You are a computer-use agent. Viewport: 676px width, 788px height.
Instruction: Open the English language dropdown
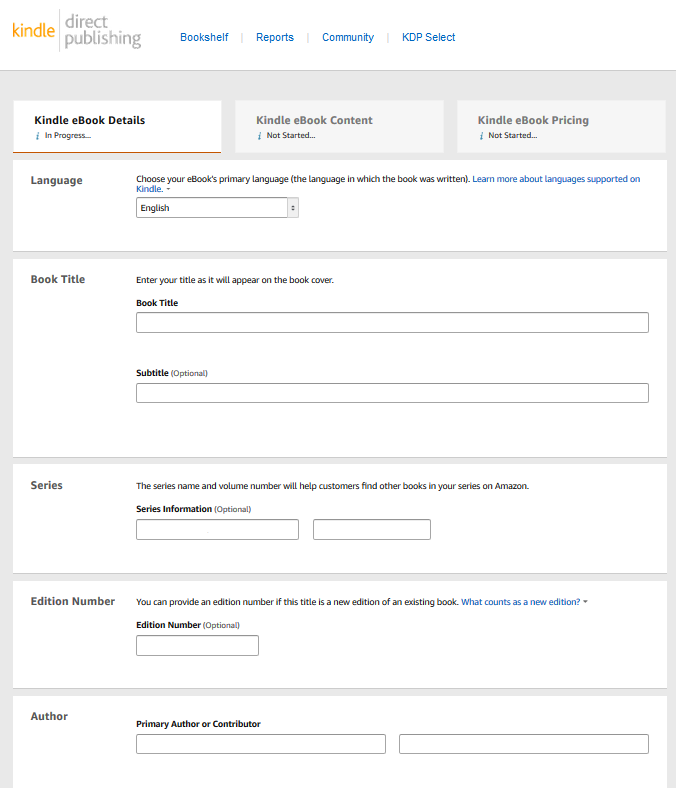(217, 208)
